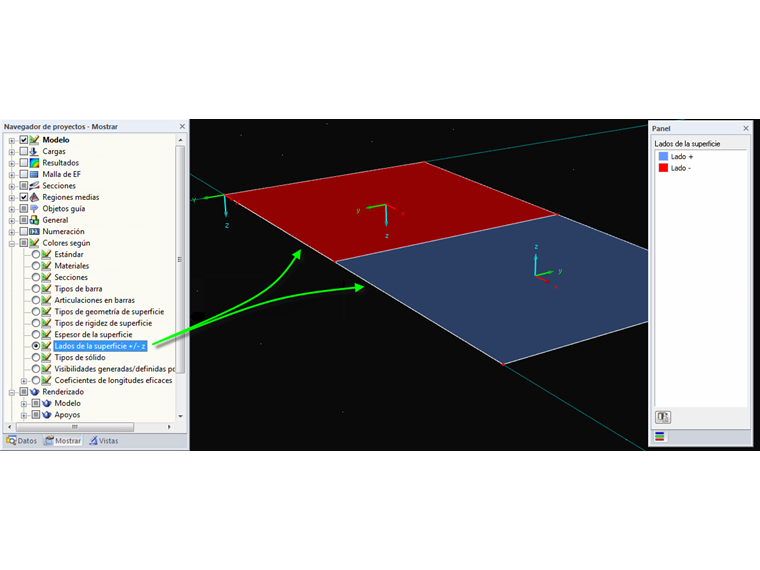Select the Materiales radio button
The image size is (760, 570).
coord(36,266)
